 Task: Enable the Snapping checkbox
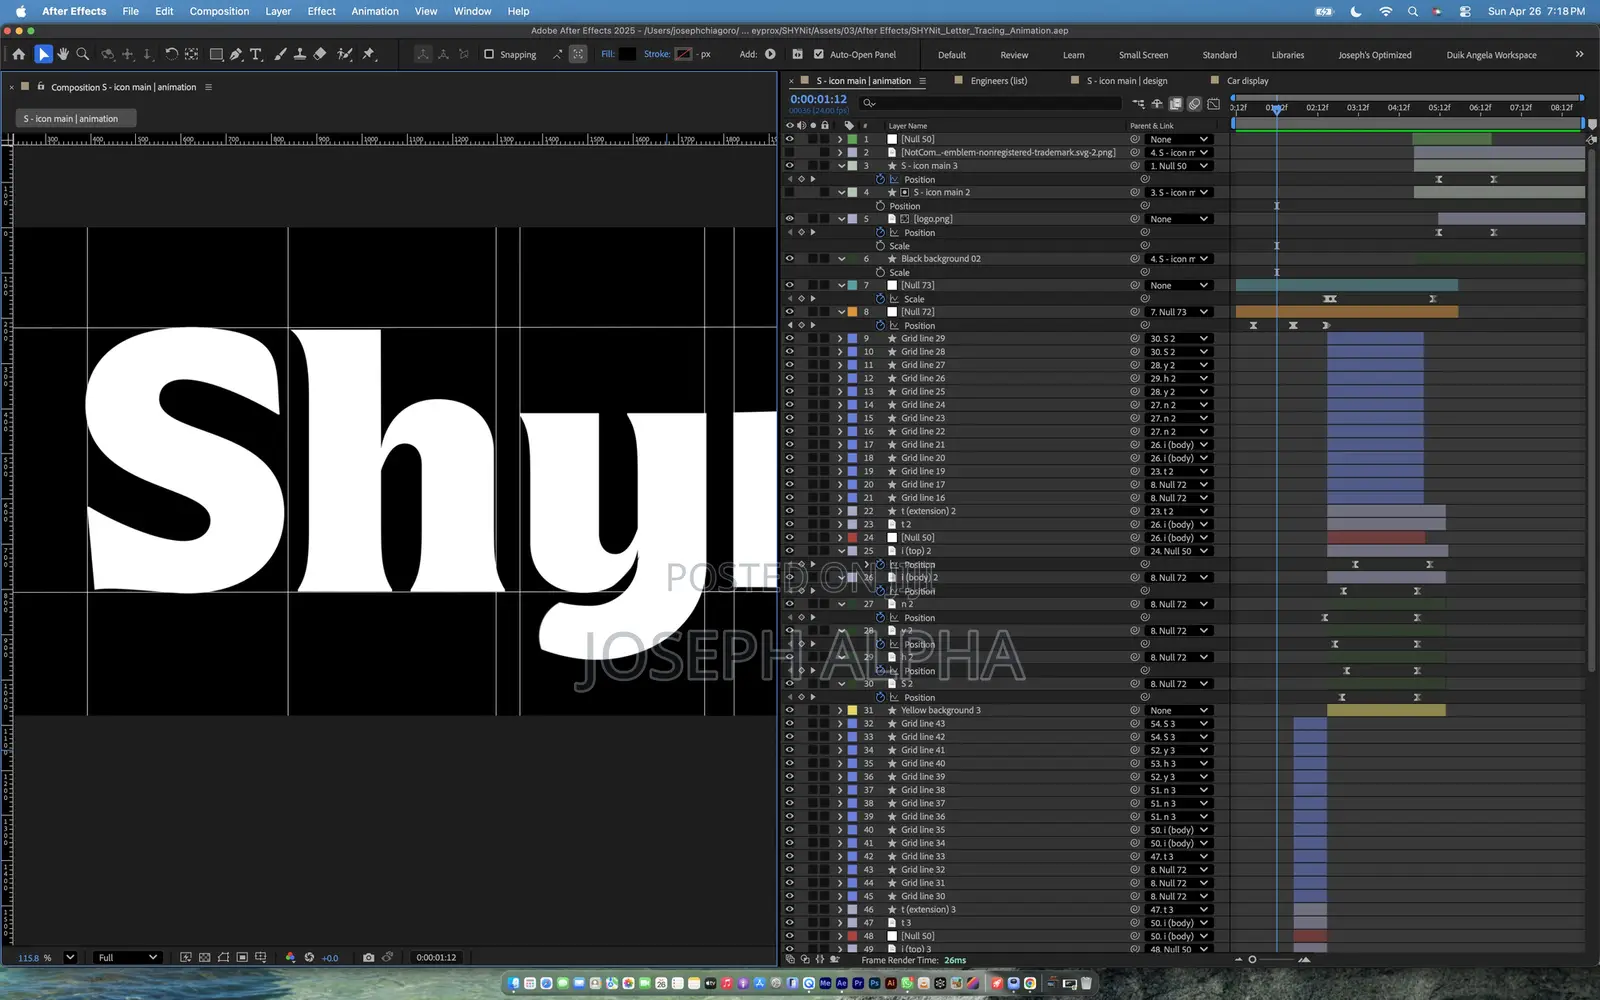point(489,54)
